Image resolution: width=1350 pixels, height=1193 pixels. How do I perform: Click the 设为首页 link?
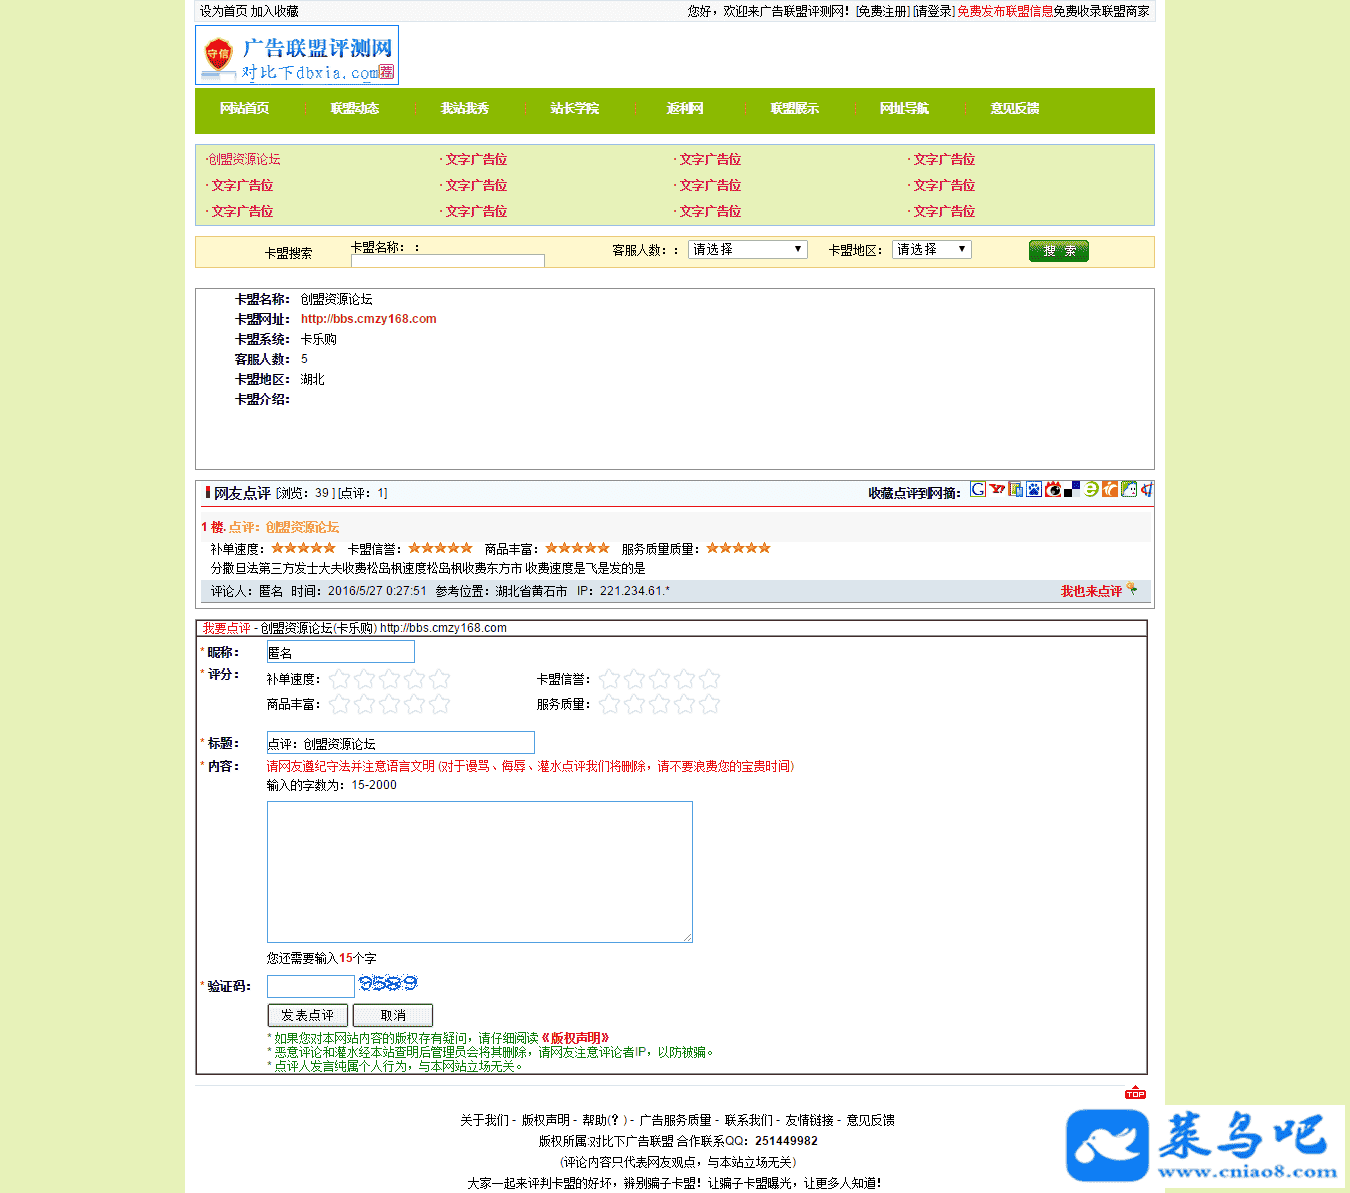click(x=223, y=11)
